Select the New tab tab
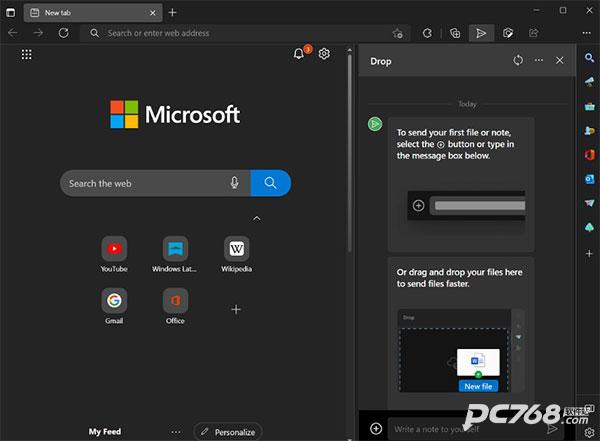600x441 pixels. pyautogui.click(x=93, y=13)
